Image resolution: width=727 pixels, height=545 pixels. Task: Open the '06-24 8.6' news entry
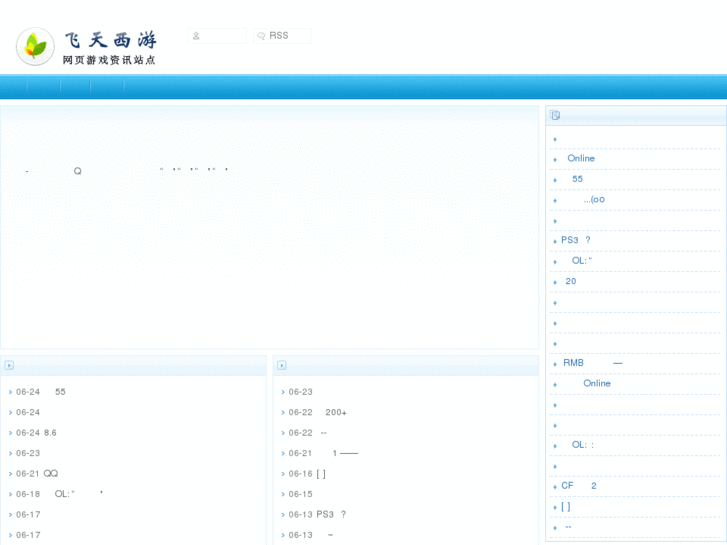(x=36, y=433)
